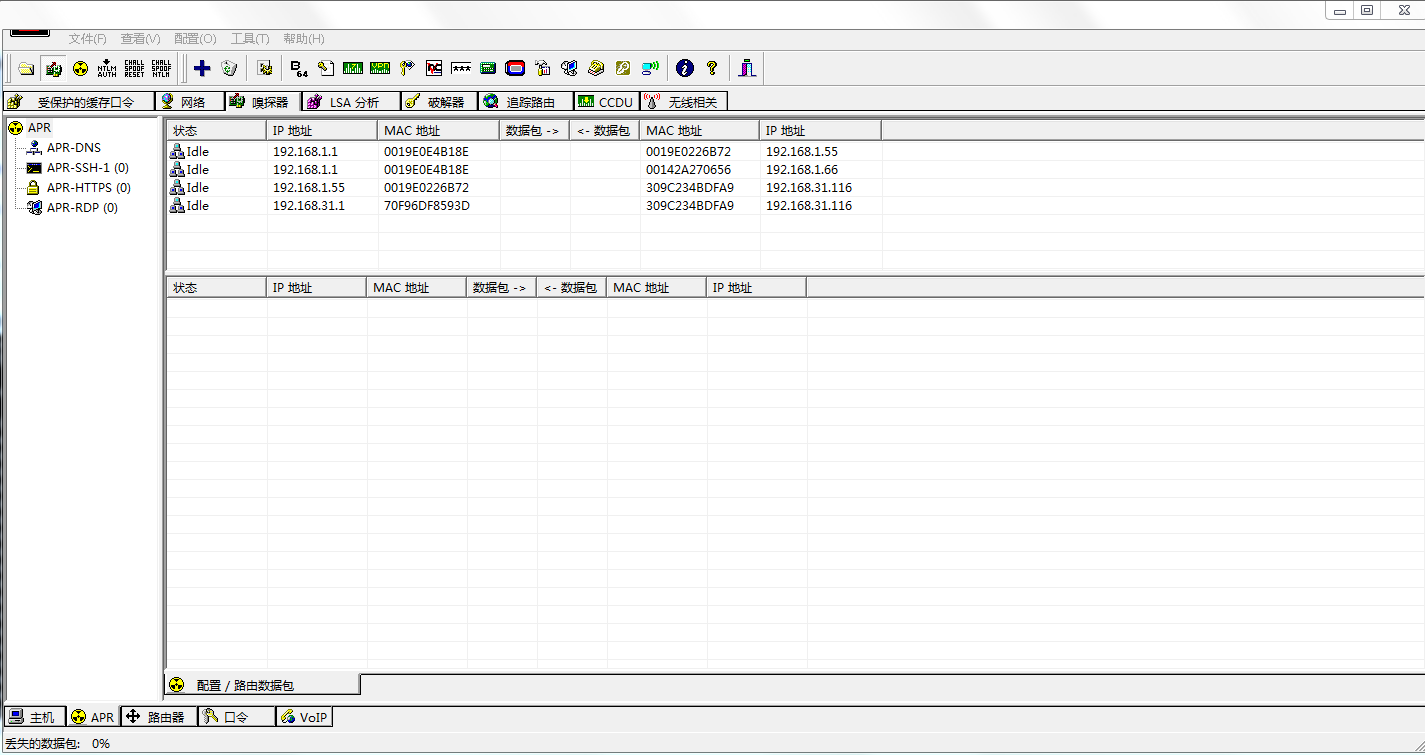Click the wireless scanner toolbar icon

point(650,68)
